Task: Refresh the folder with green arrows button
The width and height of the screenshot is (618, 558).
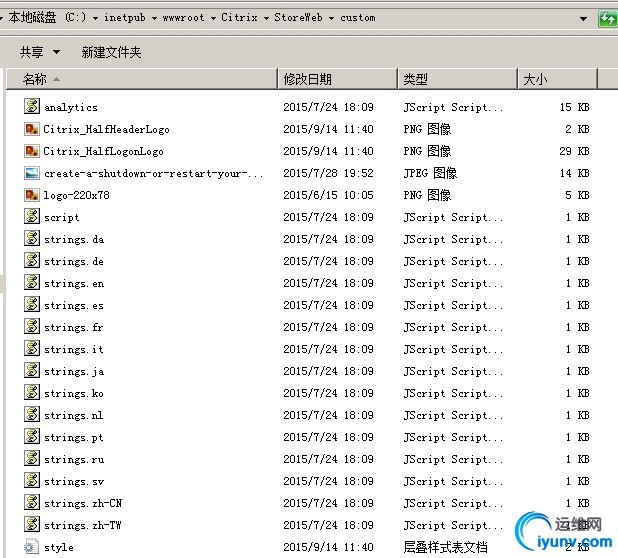Action: coord(608,18)
